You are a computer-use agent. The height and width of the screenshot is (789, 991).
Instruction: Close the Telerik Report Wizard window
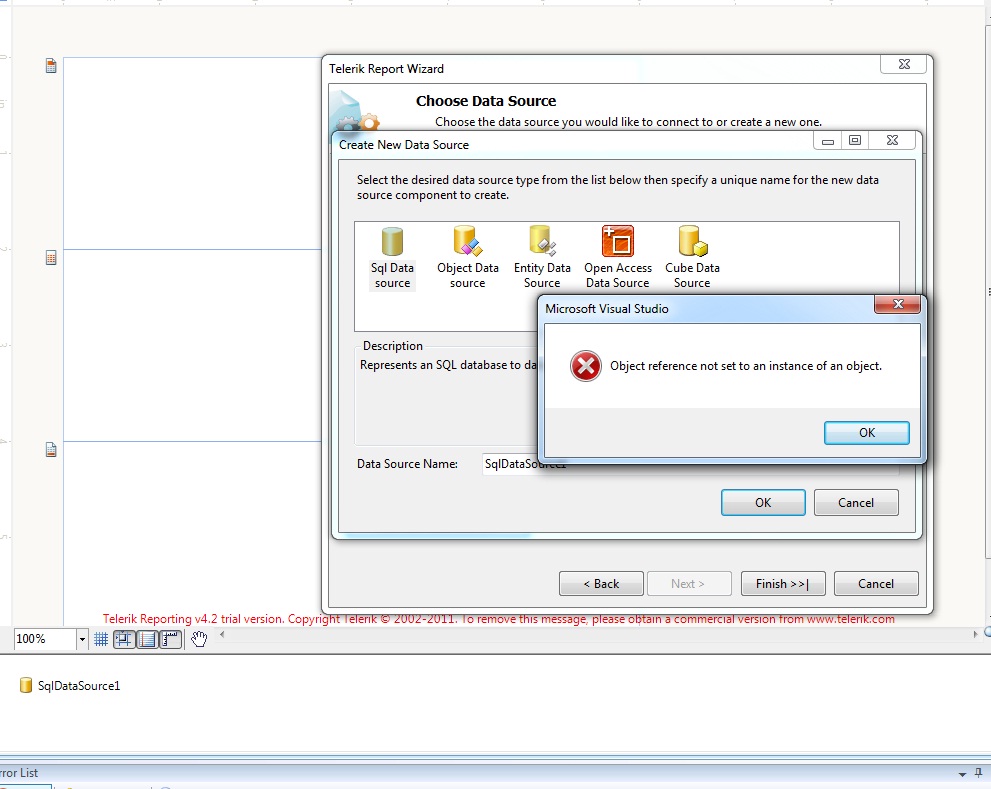pos(904,64)
